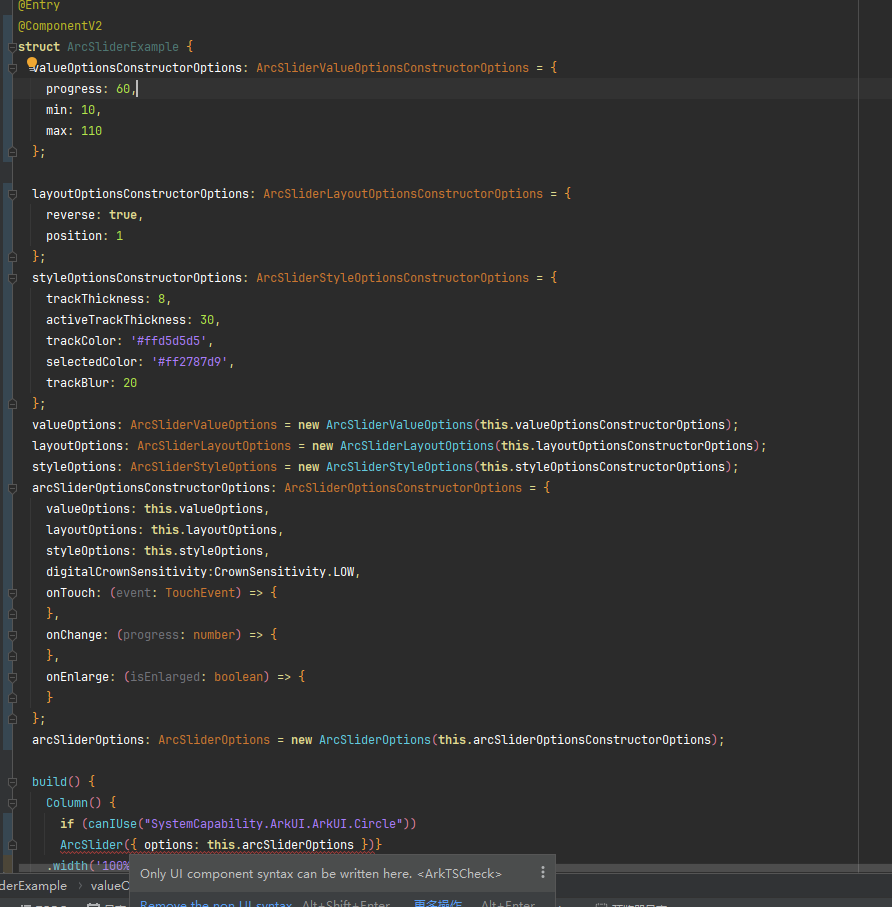The image size is (892, 907).
Task: Fold the valueOptionsConstructorOptions object
Action: (12, 68)
